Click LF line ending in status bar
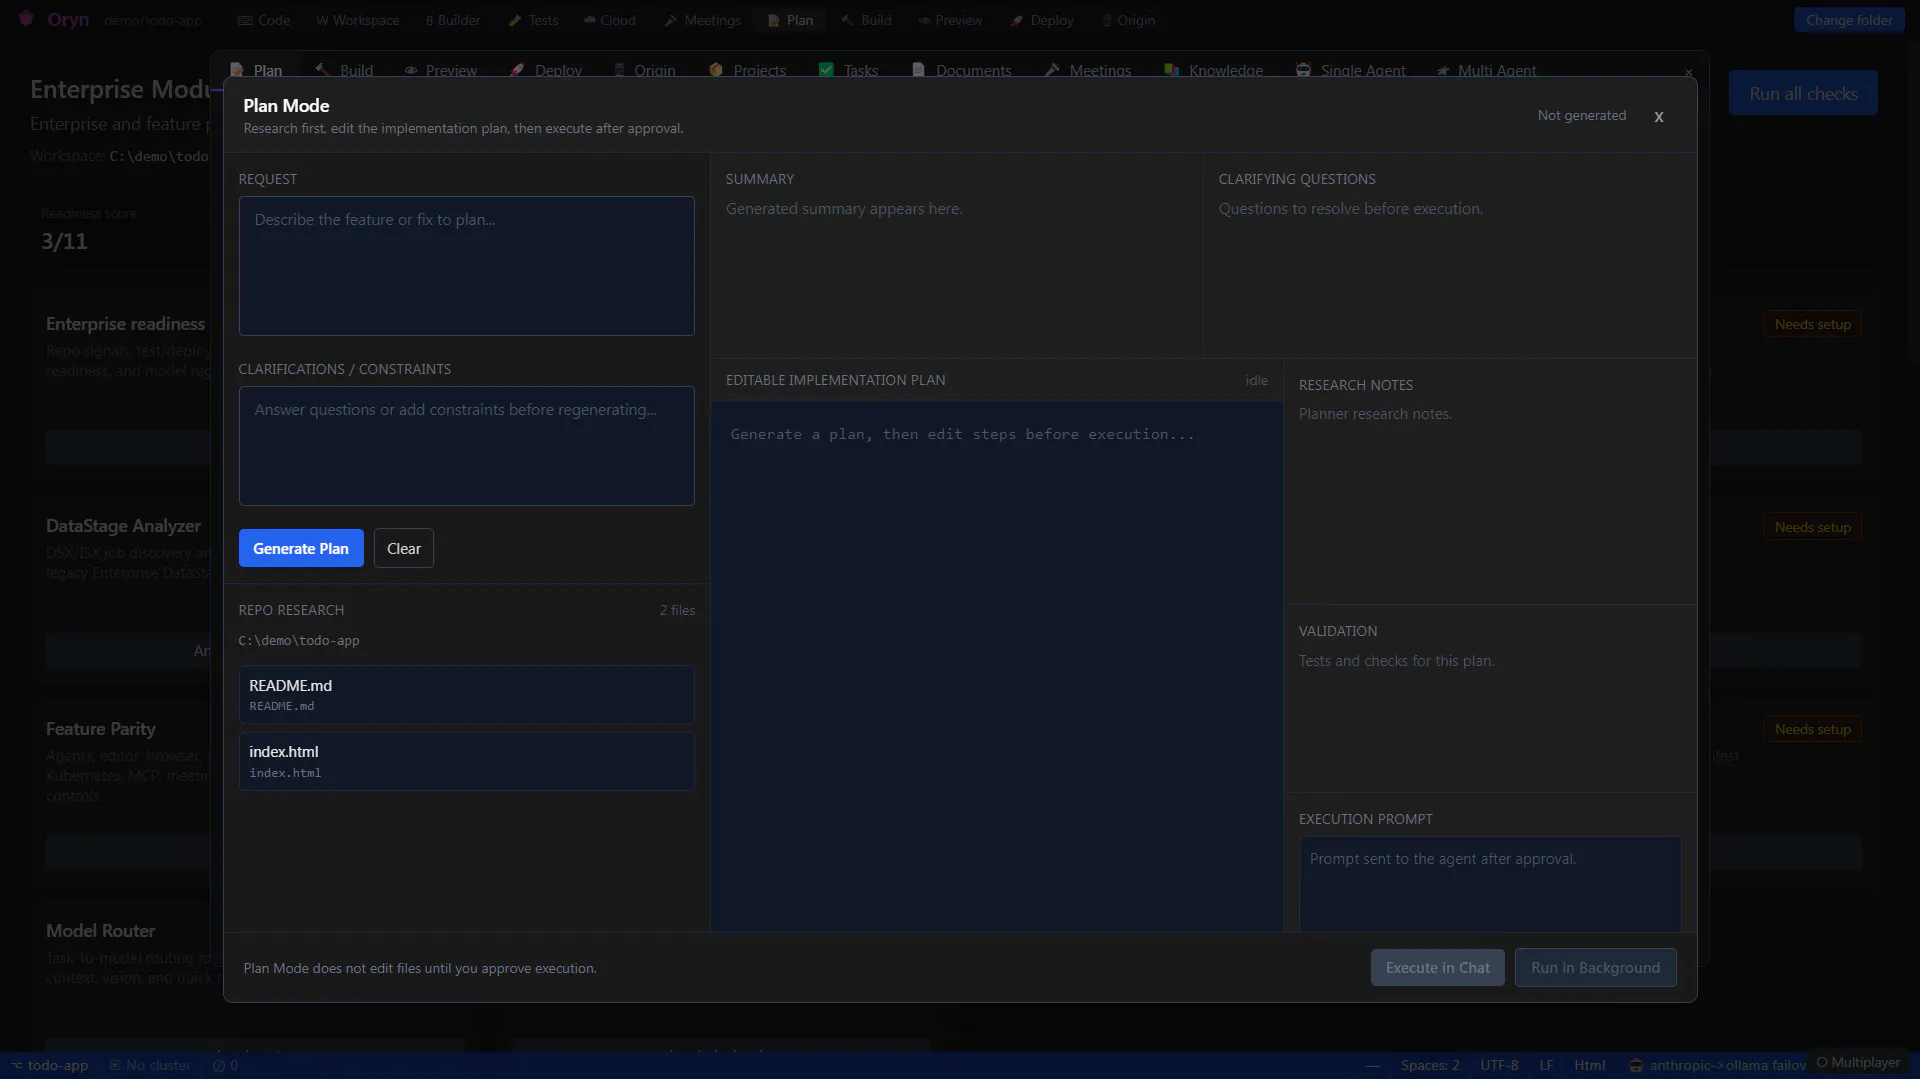This screenshot has height=1079, width=1920. coord(1546,1065)
